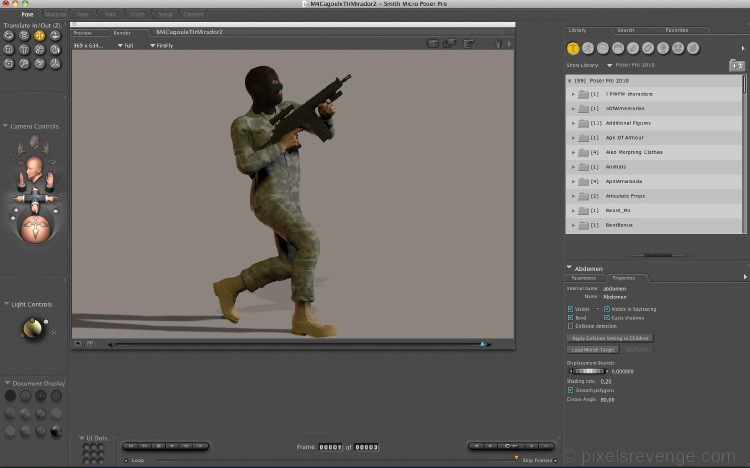Collapse the Poser Pro 2010 root
Viewport: 750px width, 468px height.
(x=569, y=81)
